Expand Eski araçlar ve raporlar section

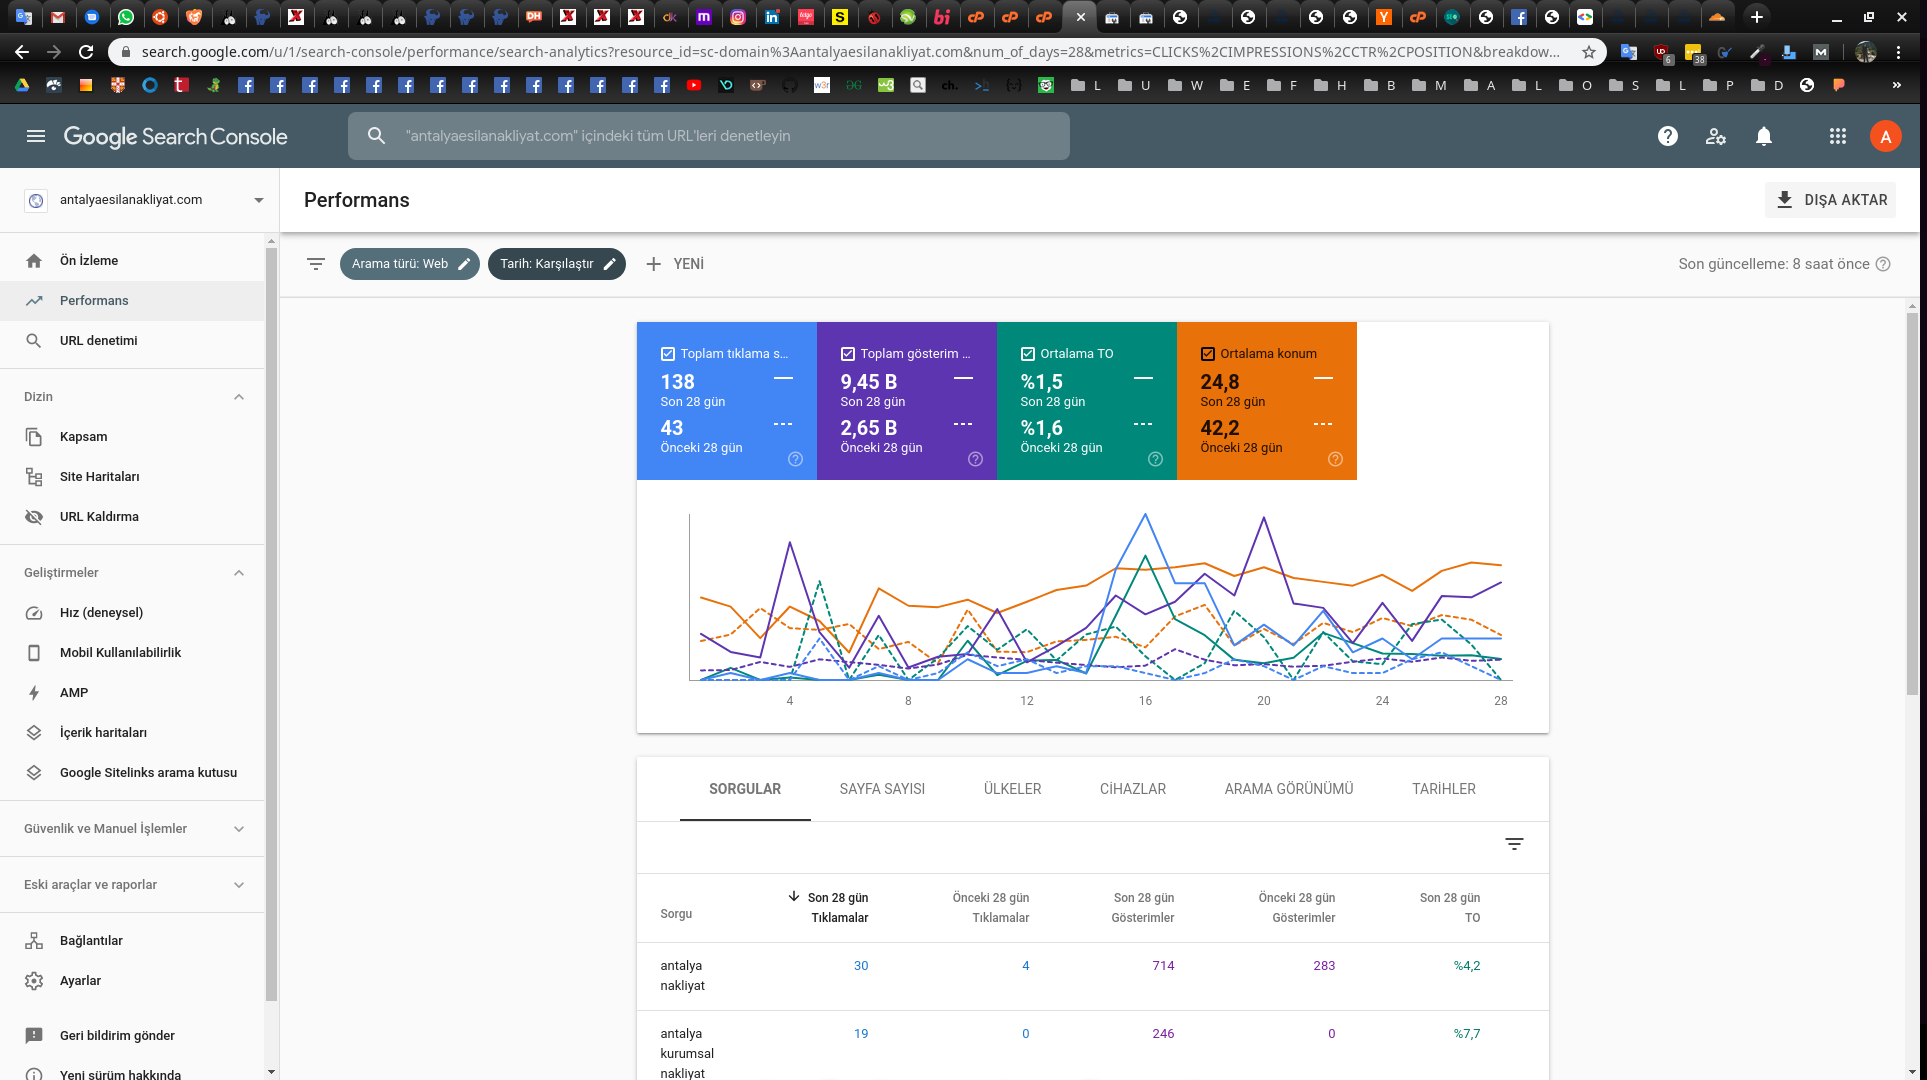[x=239, y=885]
